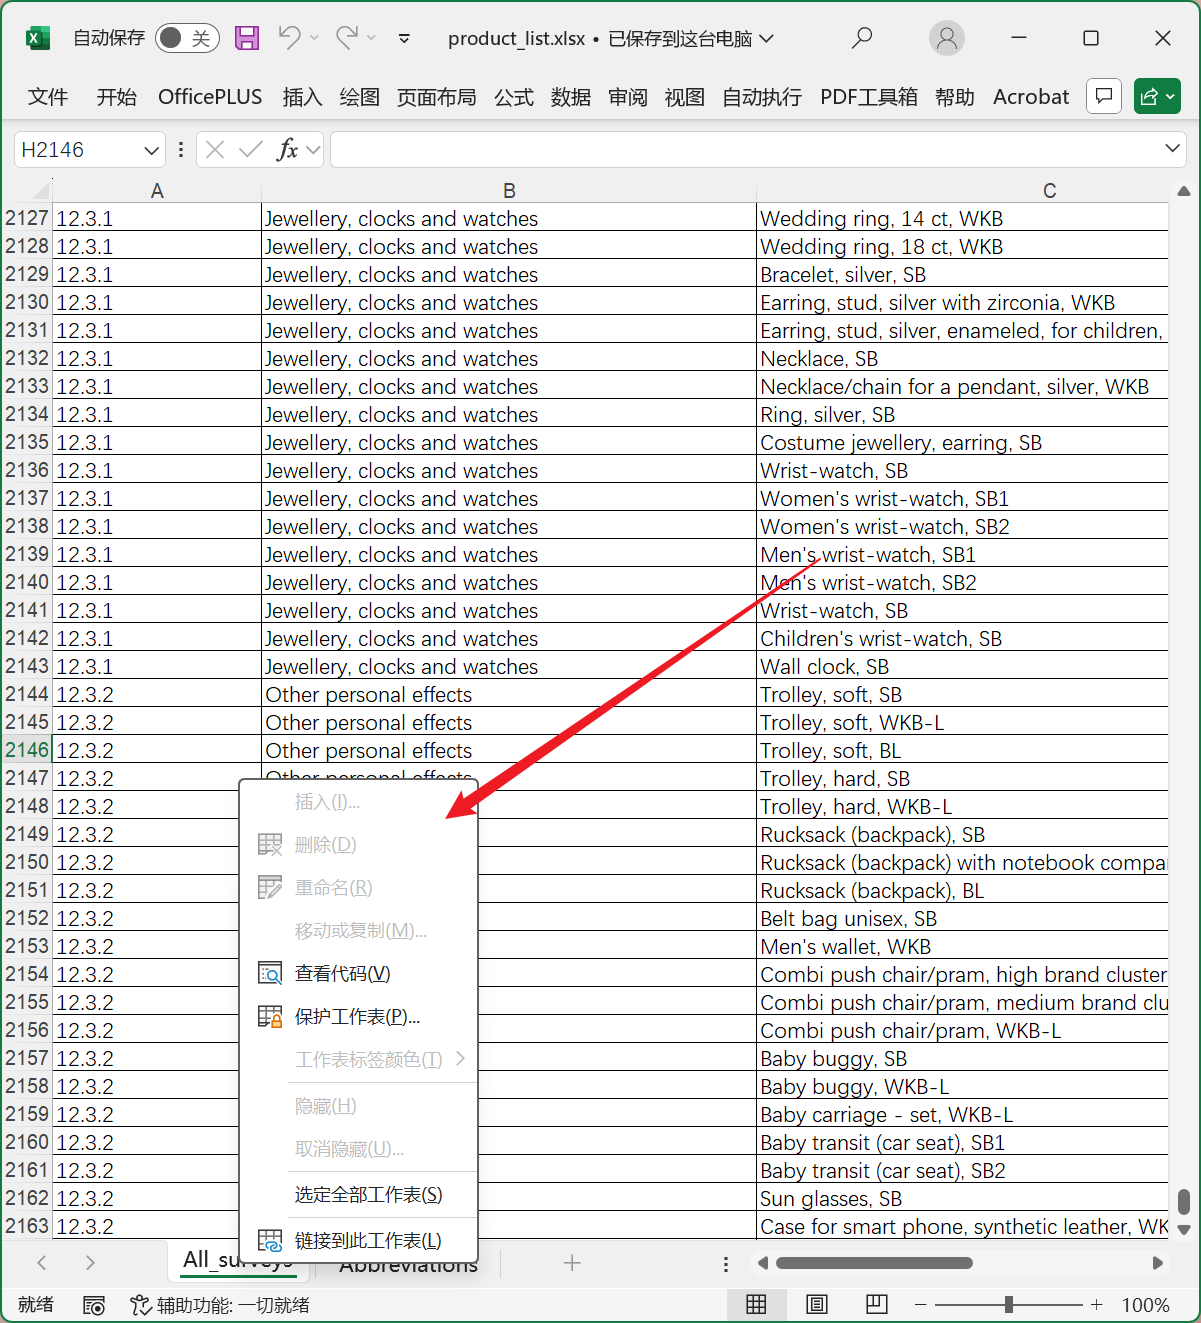Open the comments speech bubble icon
Viewport: 1201px width, 1323px height.
(1103, 96)
